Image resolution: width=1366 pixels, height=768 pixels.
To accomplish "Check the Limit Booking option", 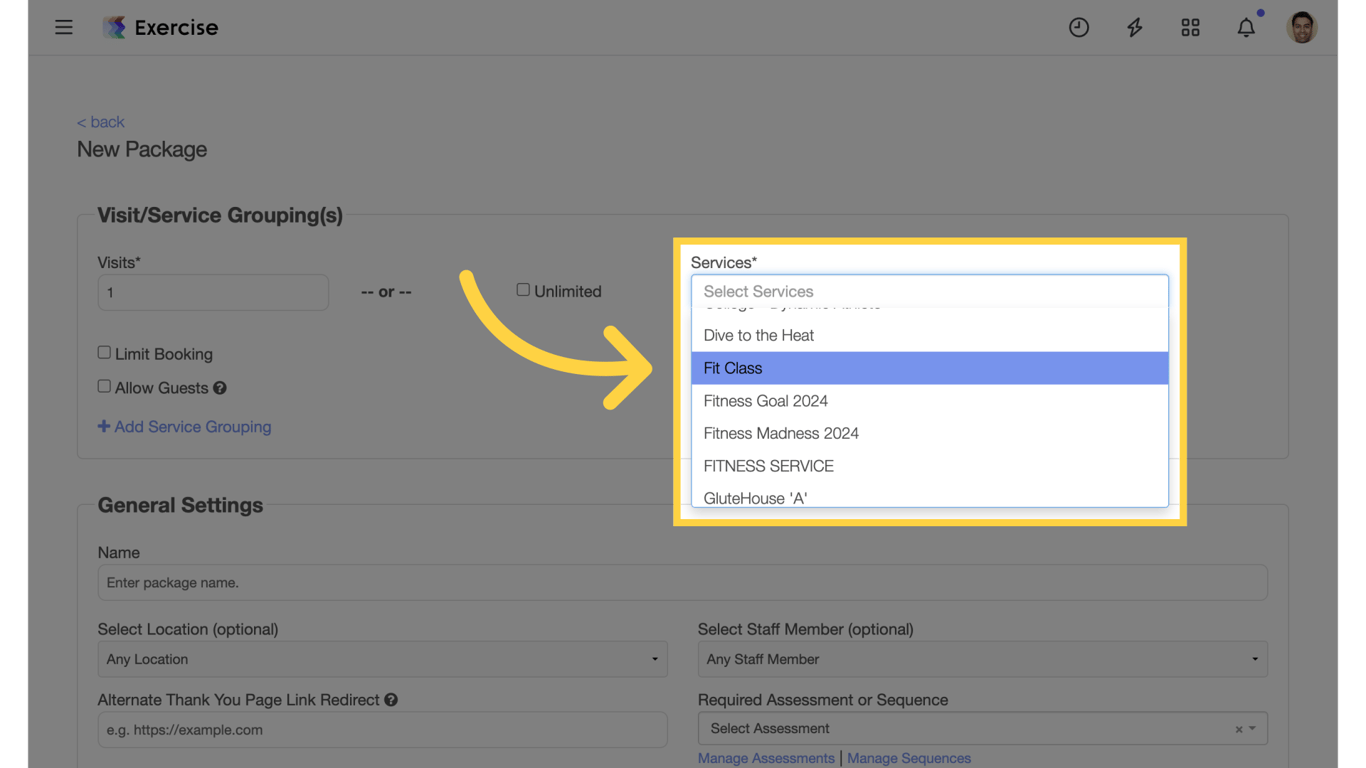I will pyautogui.click(x=104, y=352).
